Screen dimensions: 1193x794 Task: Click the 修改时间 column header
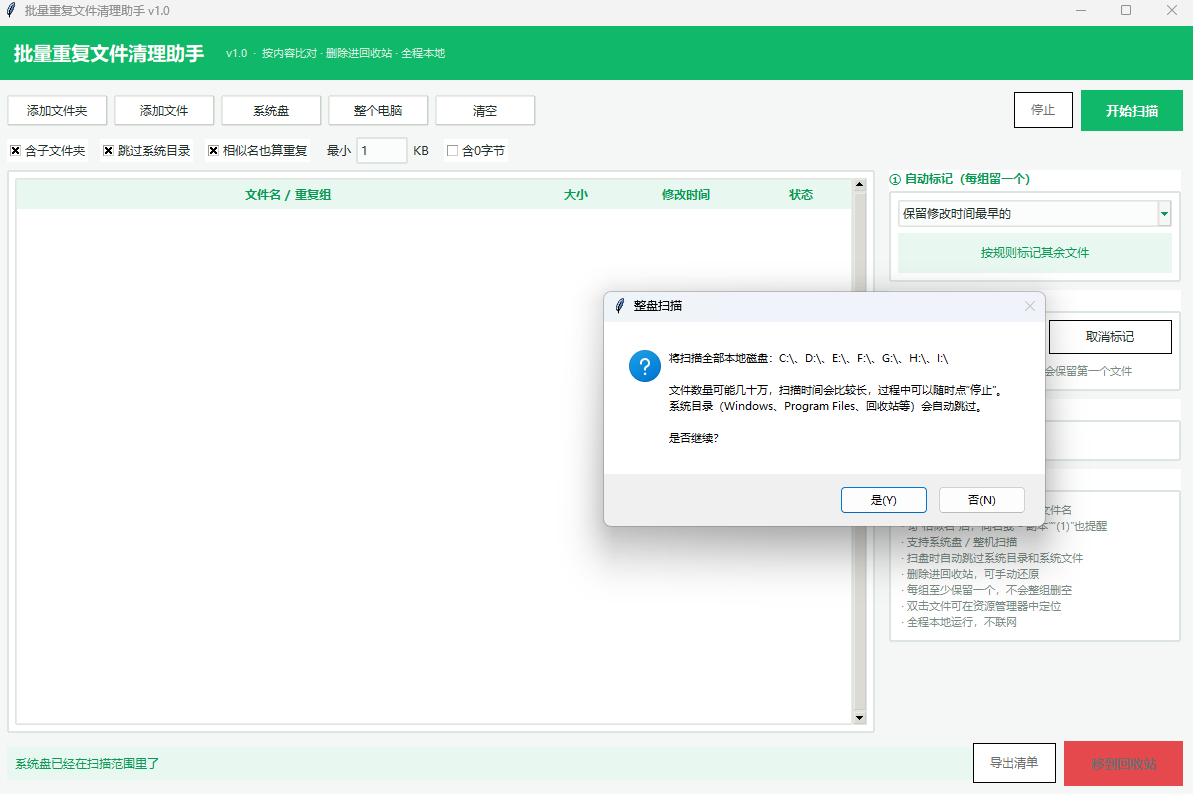(686, 195)
